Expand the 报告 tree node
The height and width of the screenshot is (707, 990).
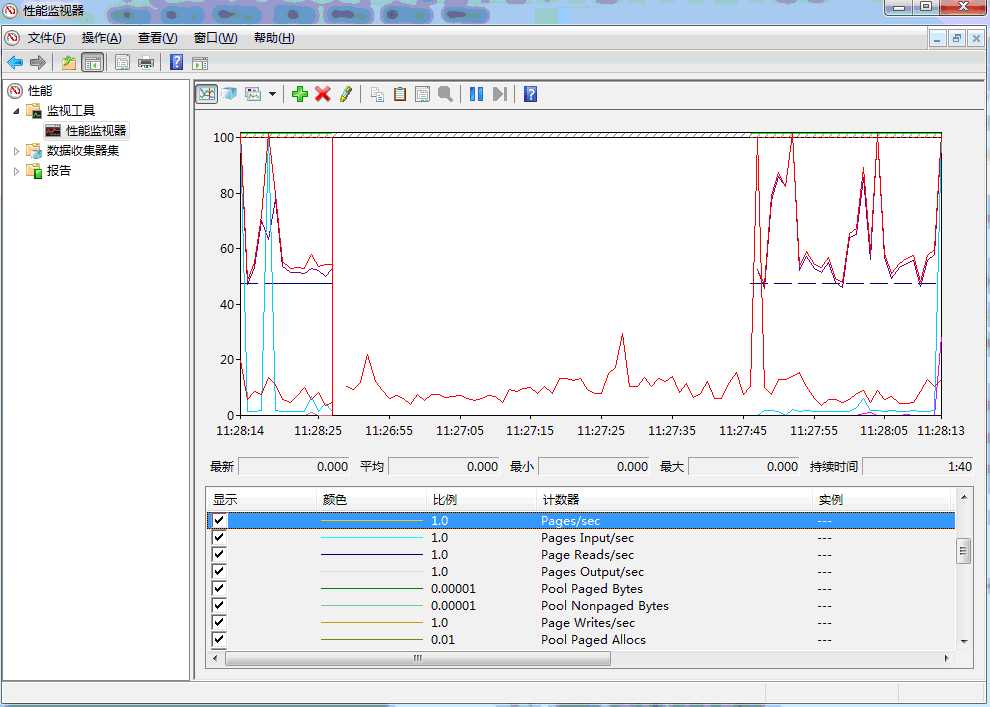tap(16, 171)
